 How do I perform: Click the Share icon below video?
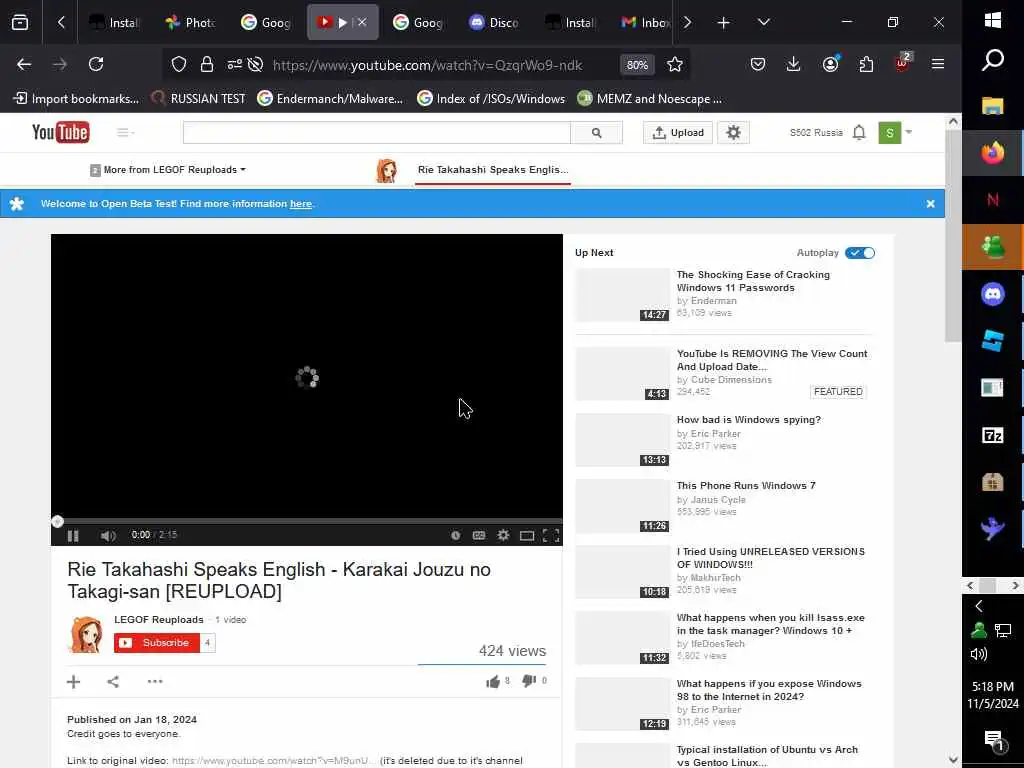coord(113,682)
